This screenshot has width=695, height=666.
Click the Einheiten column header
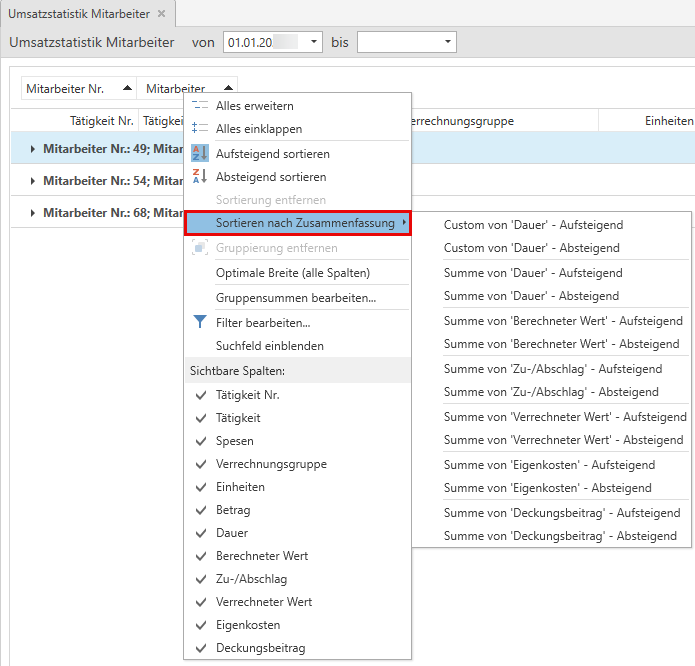(x=647, y=121)
